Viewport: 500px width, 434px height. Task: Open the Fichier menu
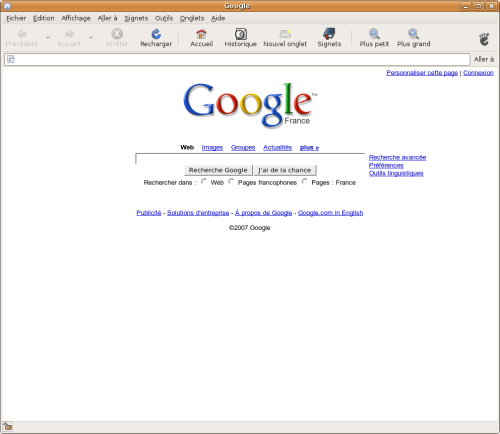(x=16, y=18)
